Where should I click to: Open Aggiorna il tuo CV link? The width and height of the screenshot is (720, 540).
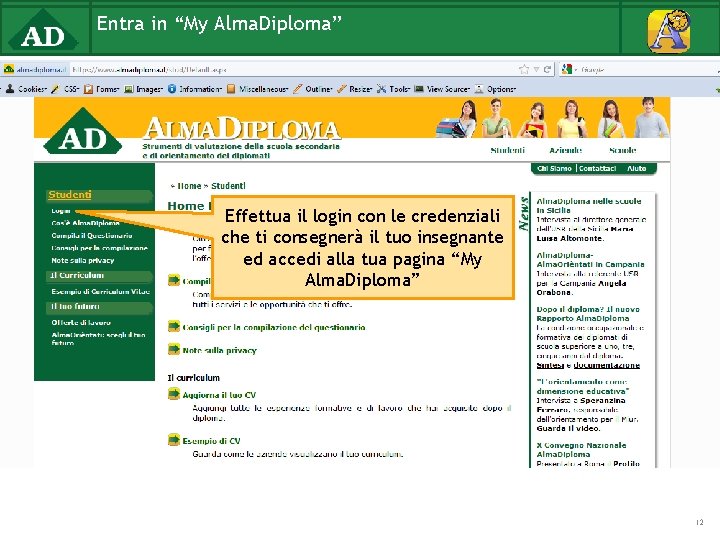click(x=219, y=395)
